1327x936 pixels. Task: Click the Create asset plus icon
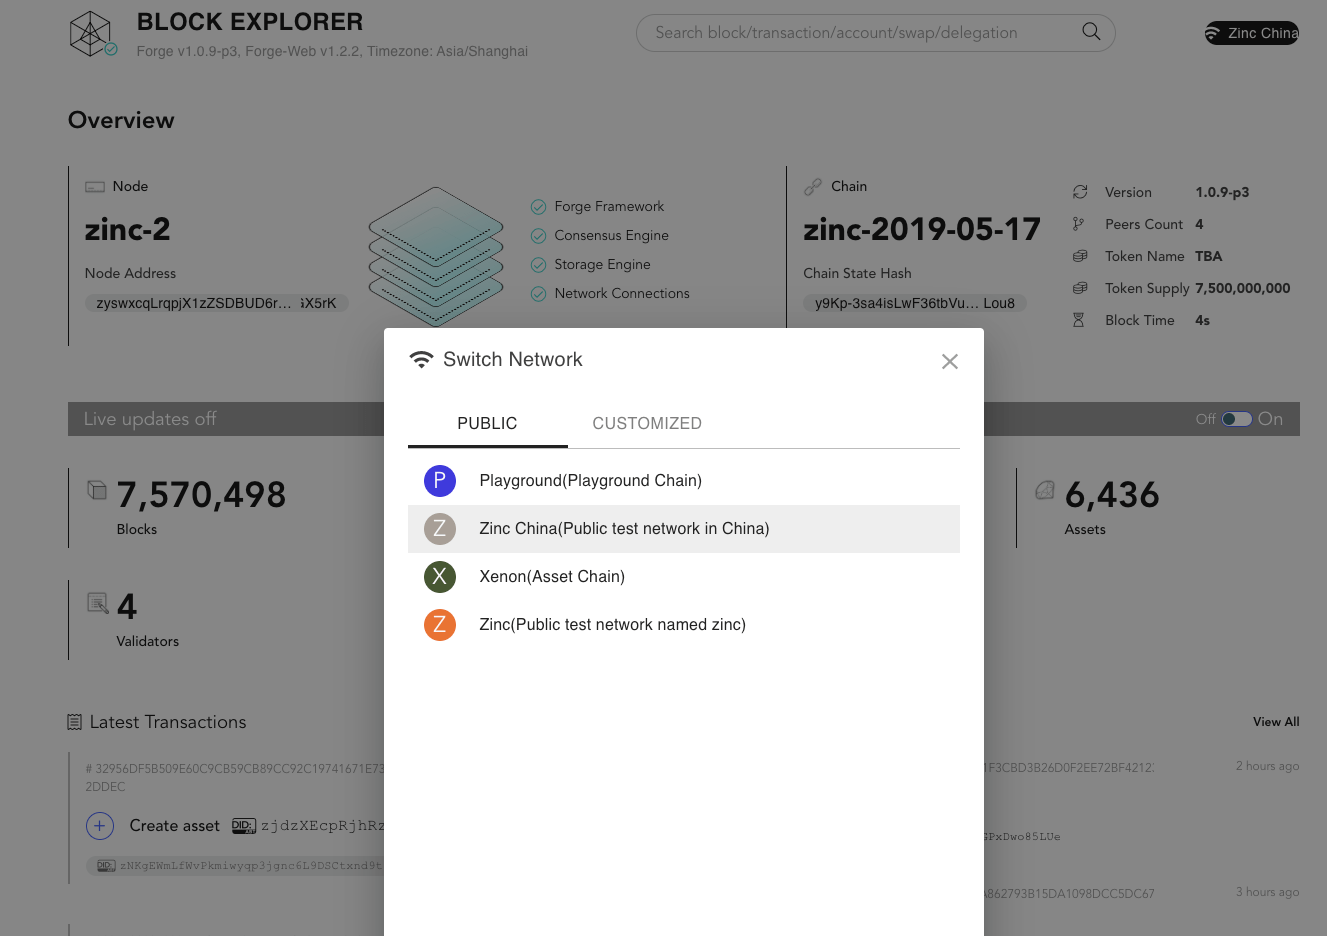tap(100, 826)
